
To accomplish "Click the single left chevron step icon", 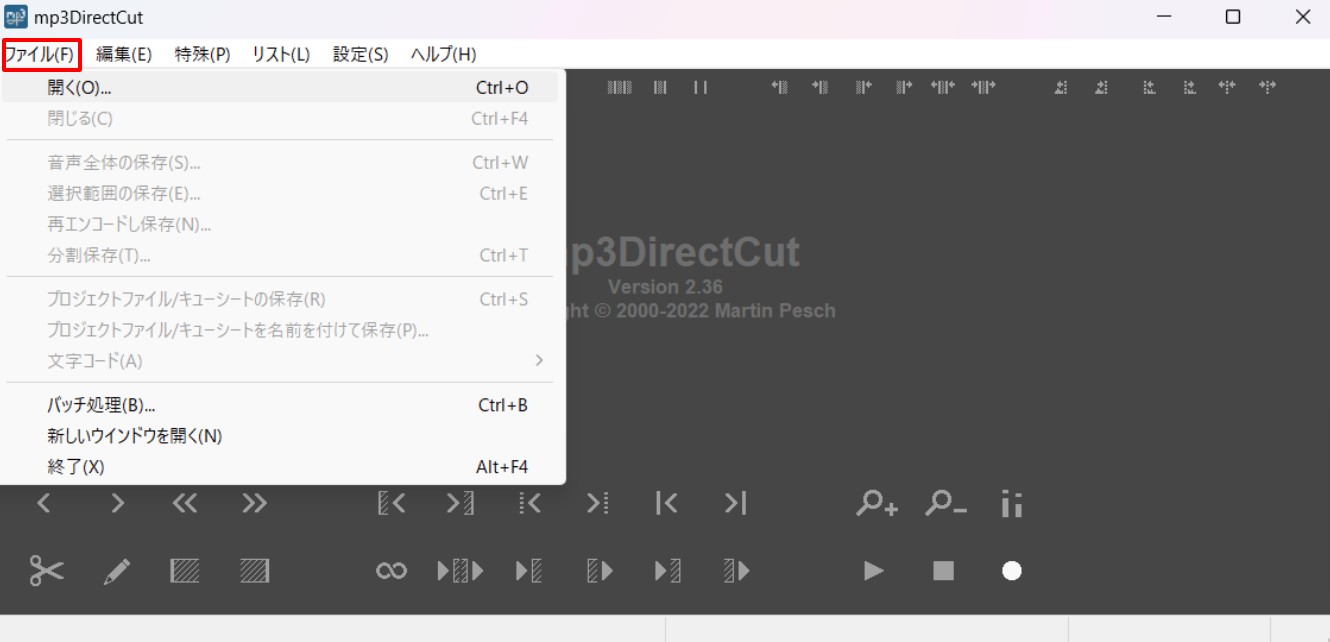I will 44,503.
